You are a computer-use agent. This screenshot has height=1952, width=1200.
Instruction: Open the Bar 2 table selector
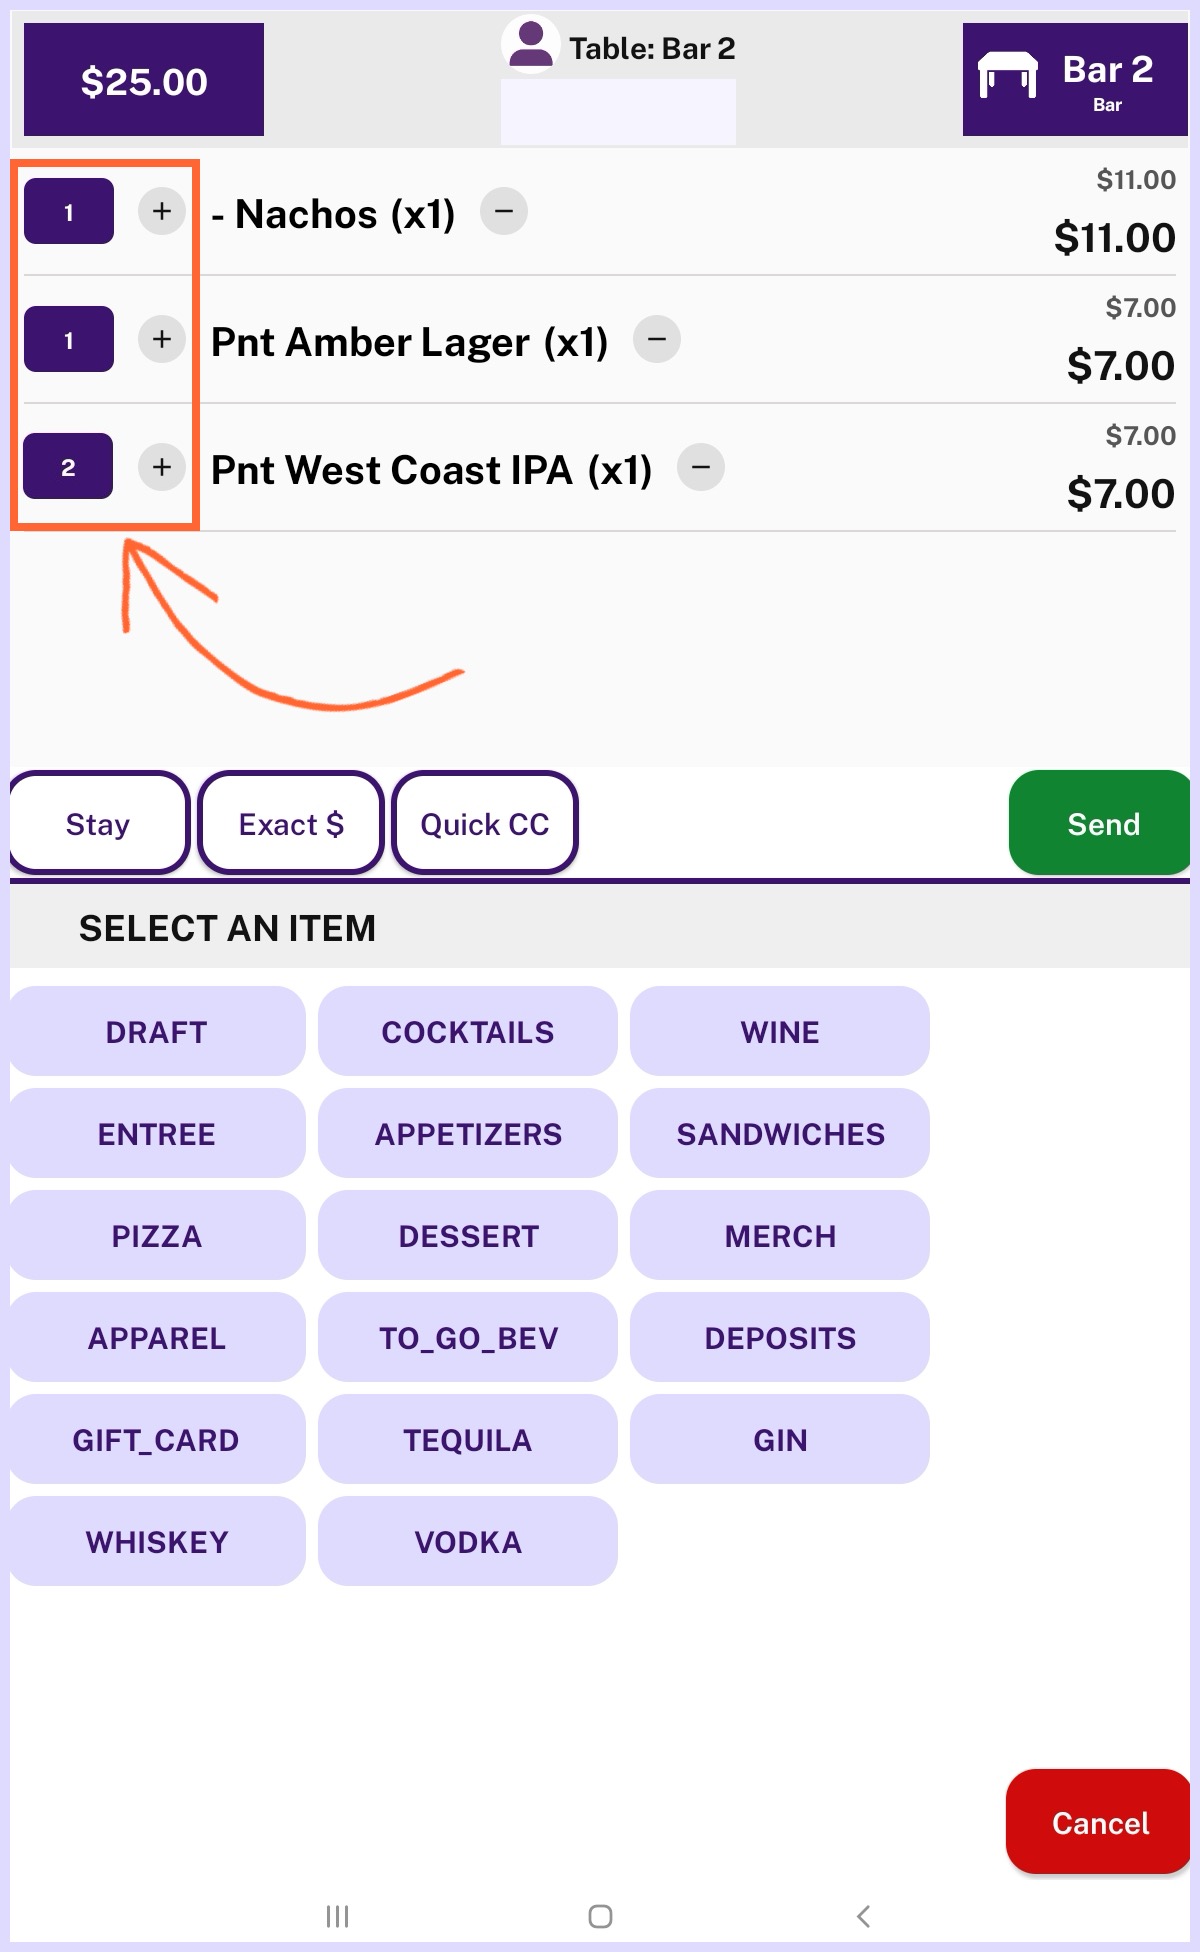click(1075, 80)
